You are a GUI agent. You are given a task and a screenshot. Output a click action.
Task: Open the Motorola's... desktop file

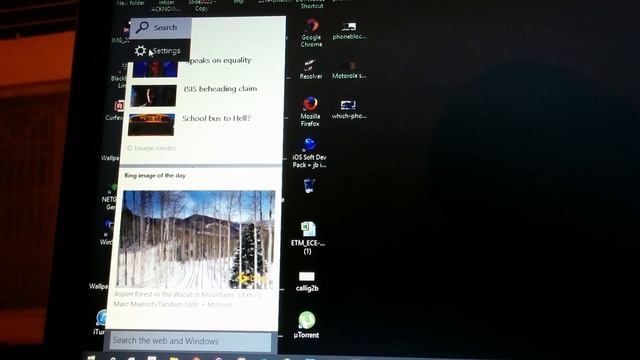click(x=349, y=70)
